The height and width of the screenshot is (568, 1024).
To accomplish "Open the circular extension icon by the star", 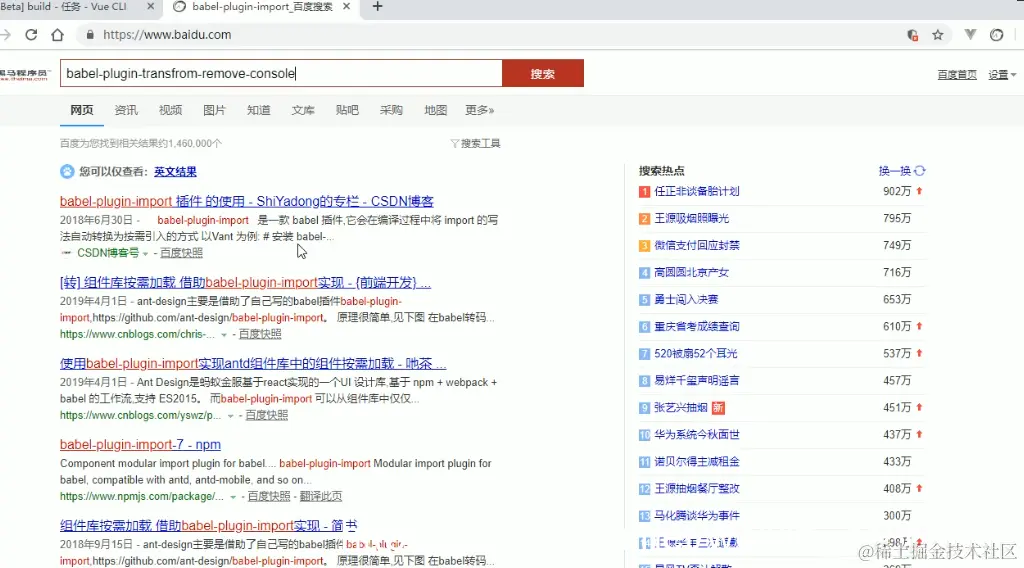I will [x=997, y=35].
